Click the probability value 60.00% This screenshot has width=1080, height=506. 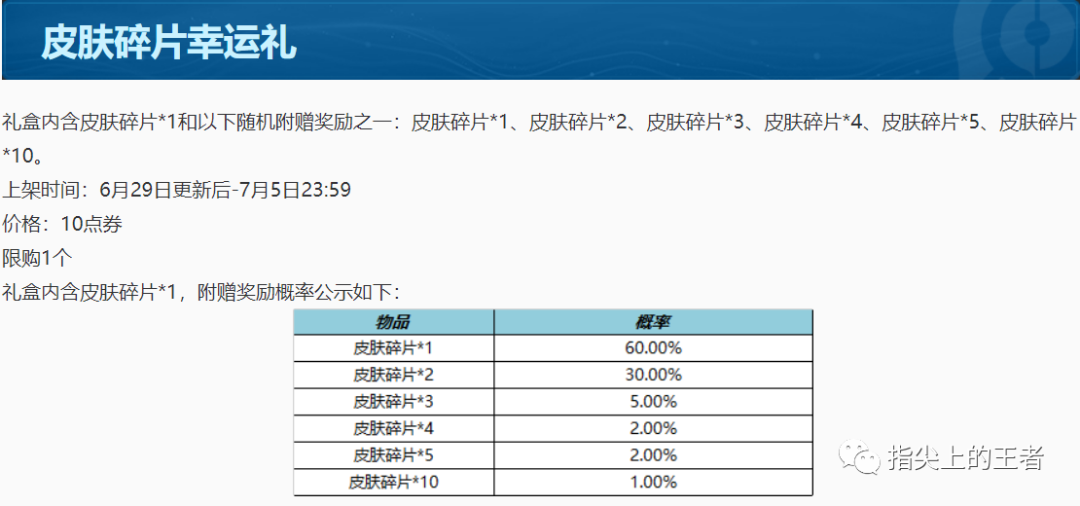click(653, 348)
